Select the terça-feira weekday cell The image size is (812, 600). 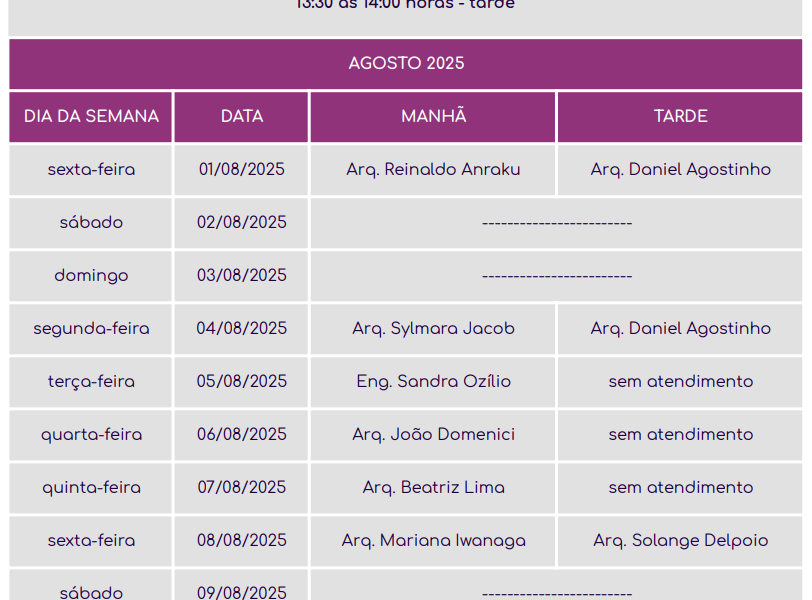point(91,382)
